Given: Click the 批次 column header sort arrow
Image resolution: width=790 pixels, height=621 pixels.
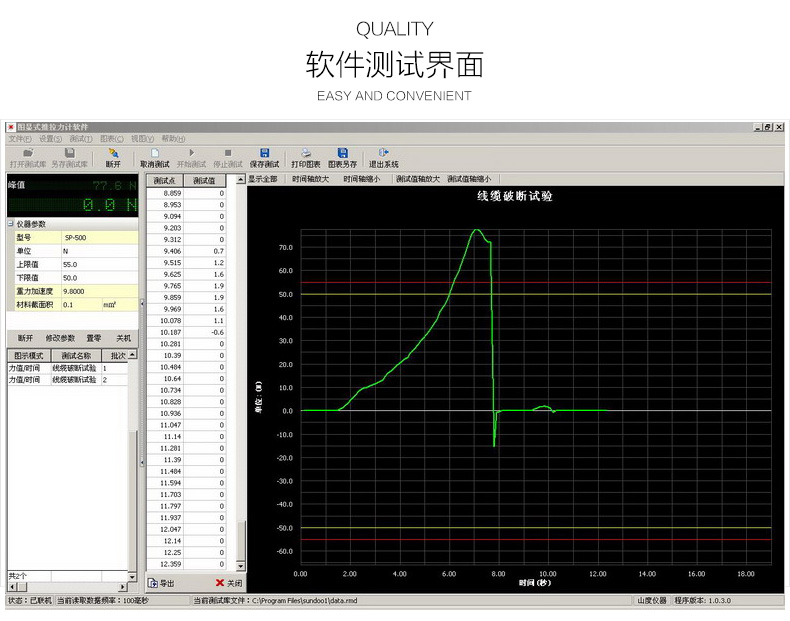Looking at the screenshot, I should coord(132,355).
